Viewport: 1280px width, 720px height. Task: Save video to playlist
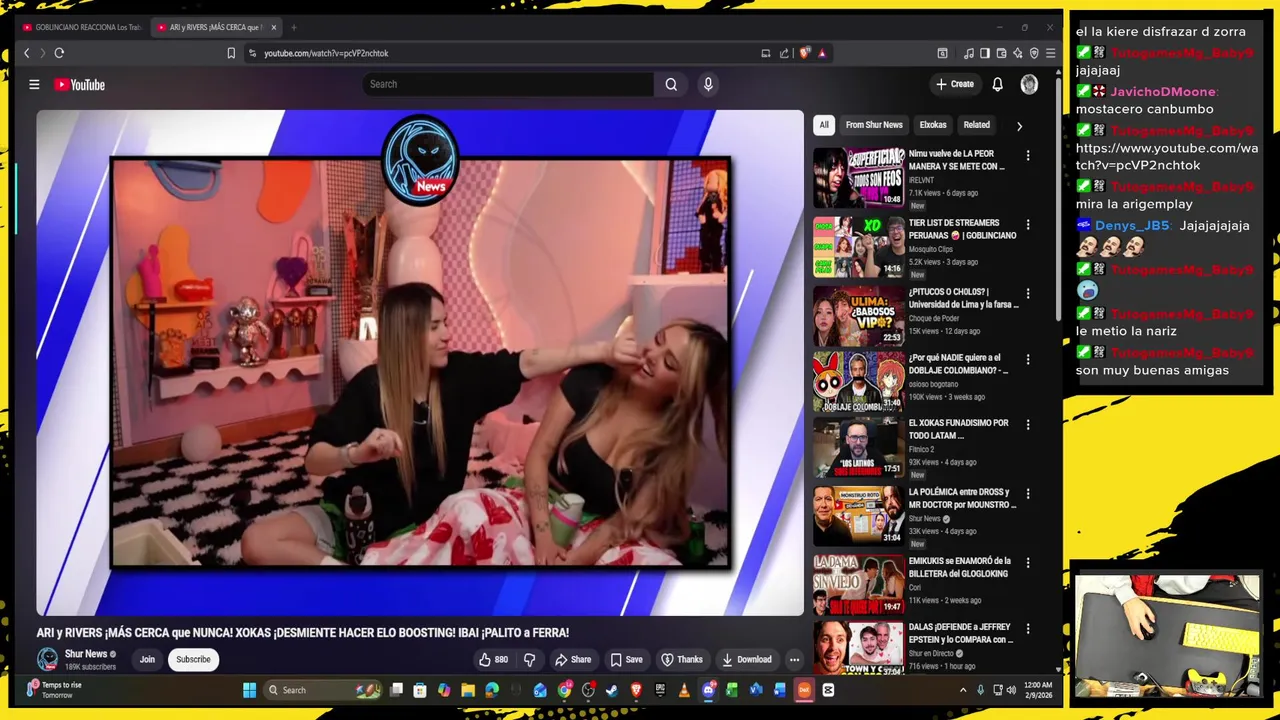[x=627, y=659]
